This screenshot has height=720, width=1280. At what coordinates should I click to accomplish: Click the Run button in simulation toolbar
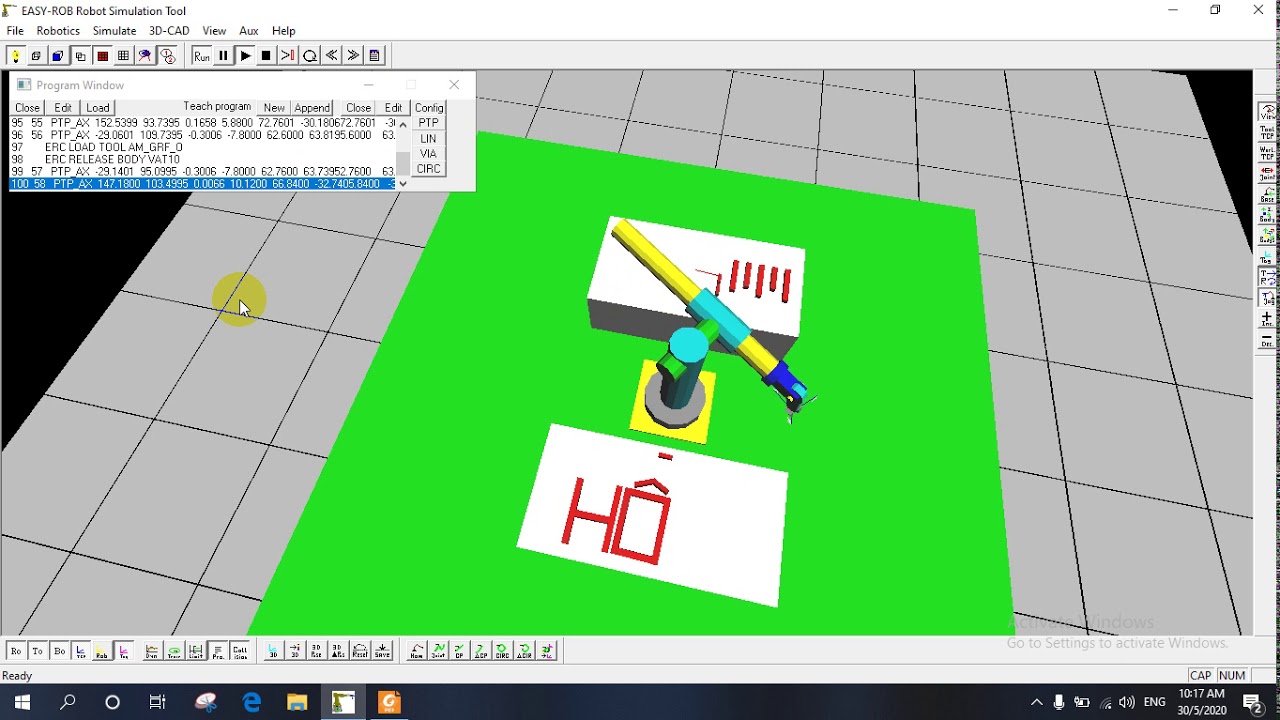(201, 56)
